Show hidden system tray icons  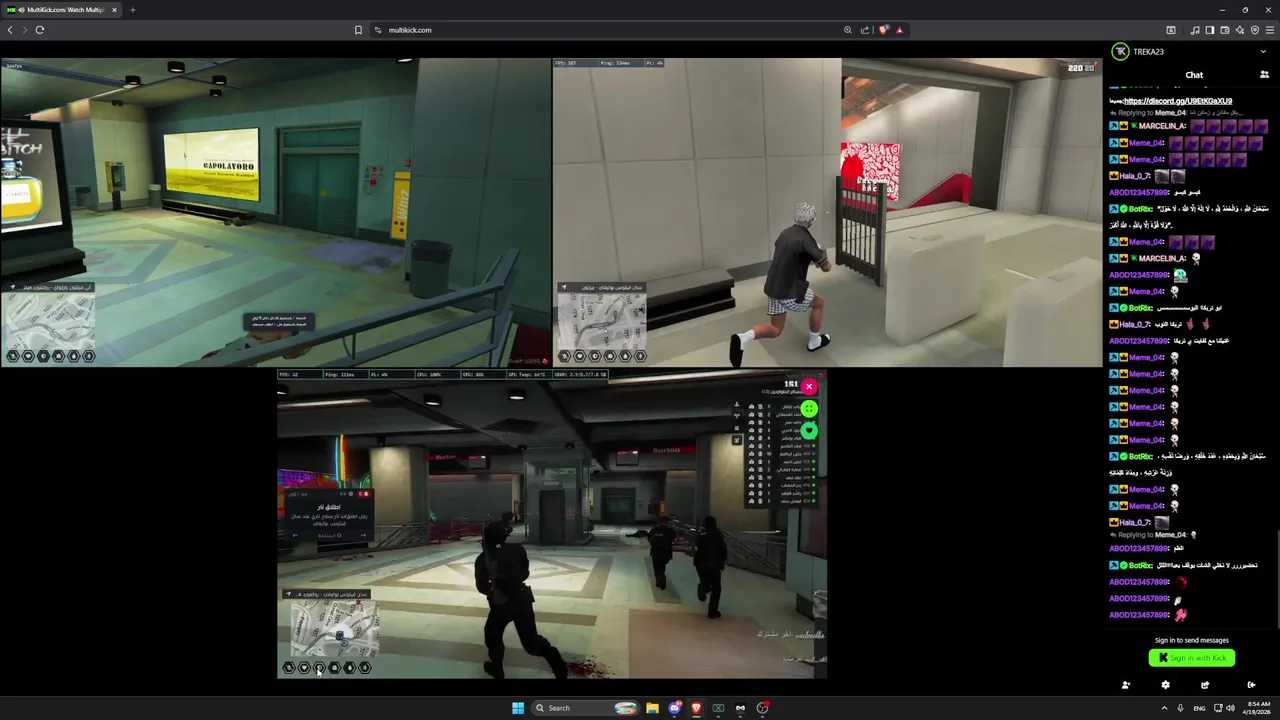[1164, 708]
